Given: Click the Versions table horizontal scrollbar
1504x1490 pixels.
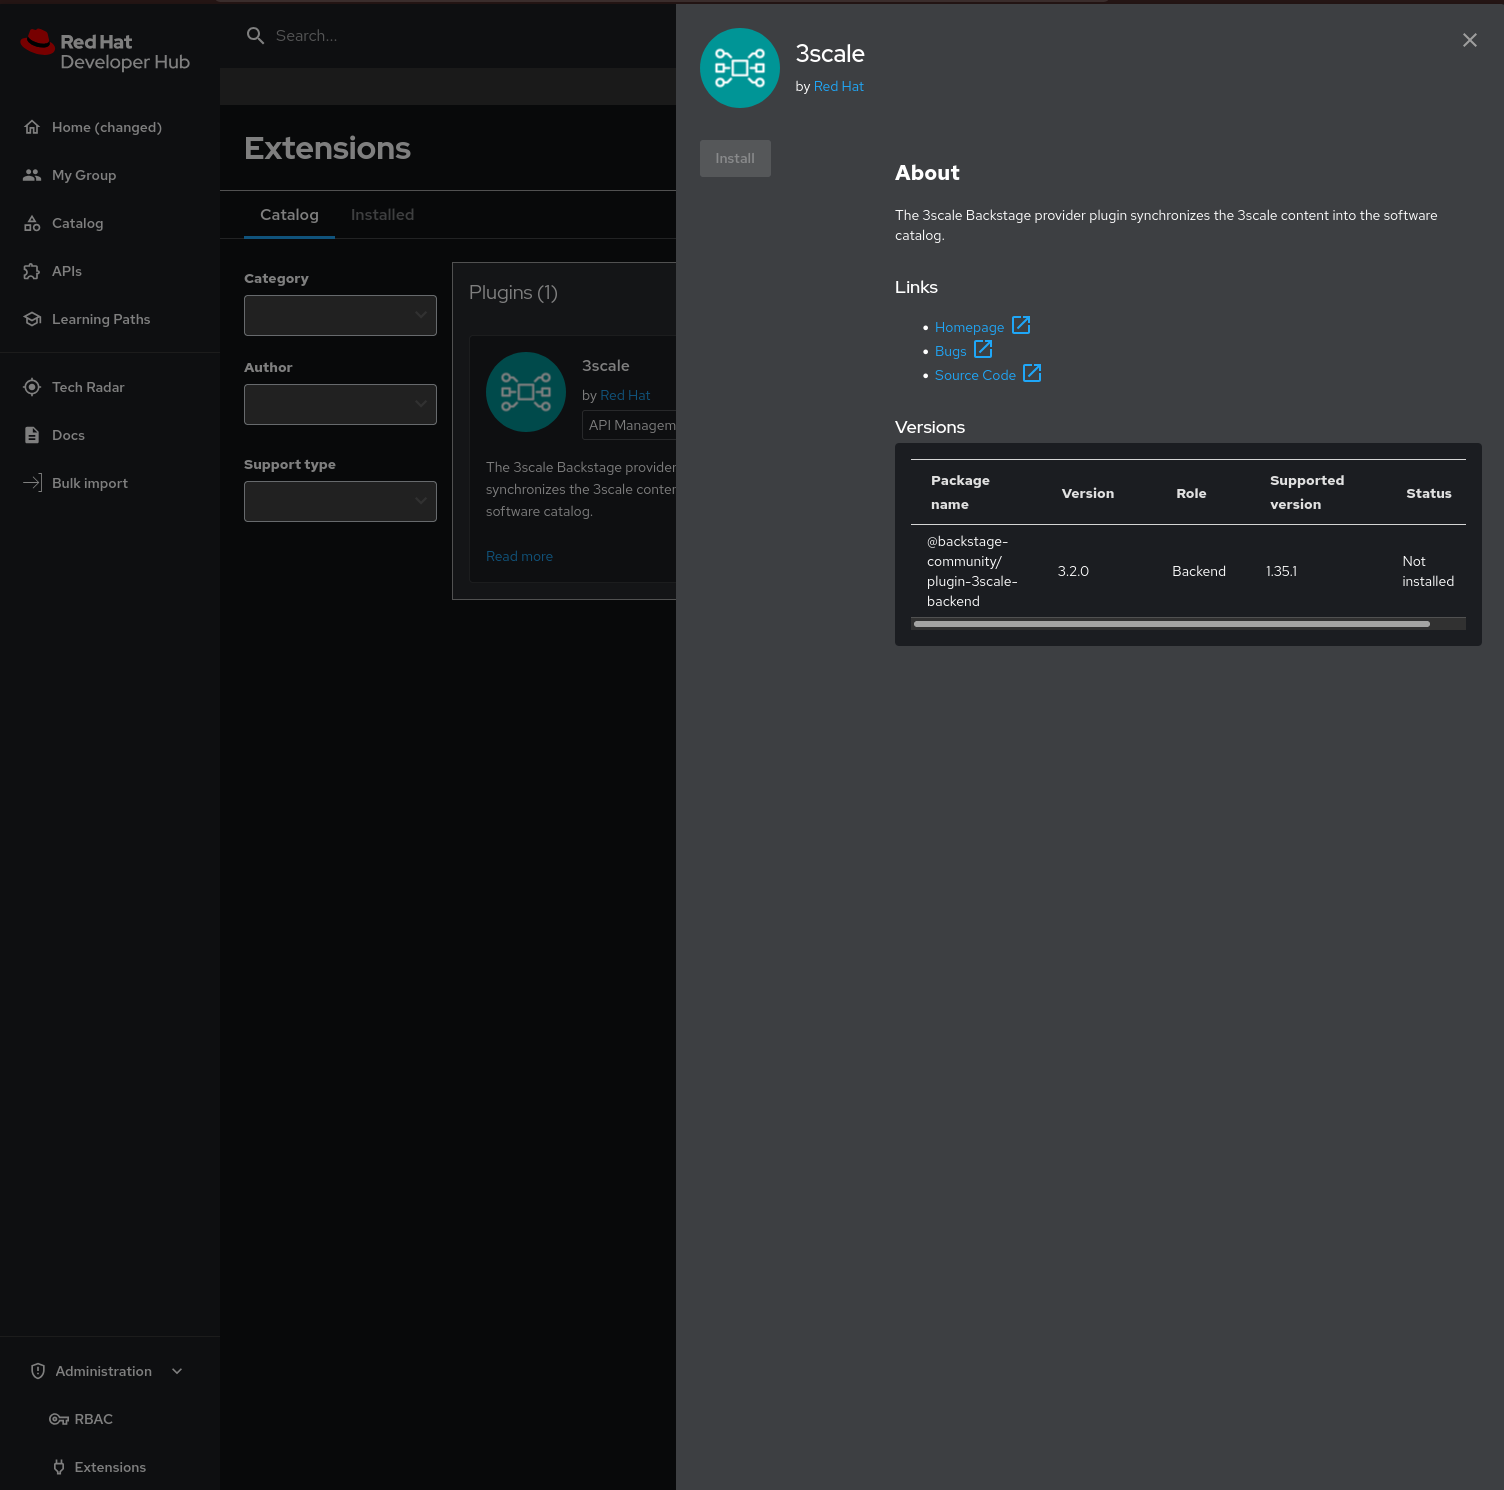Looking at the screenshot, I should 1172,624.
